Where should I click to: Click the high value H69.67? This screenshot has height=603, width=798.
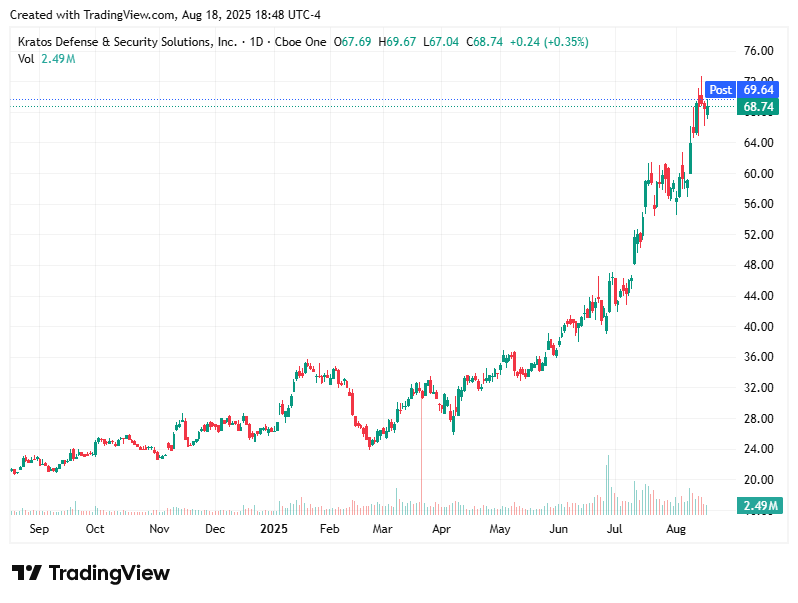397,42
